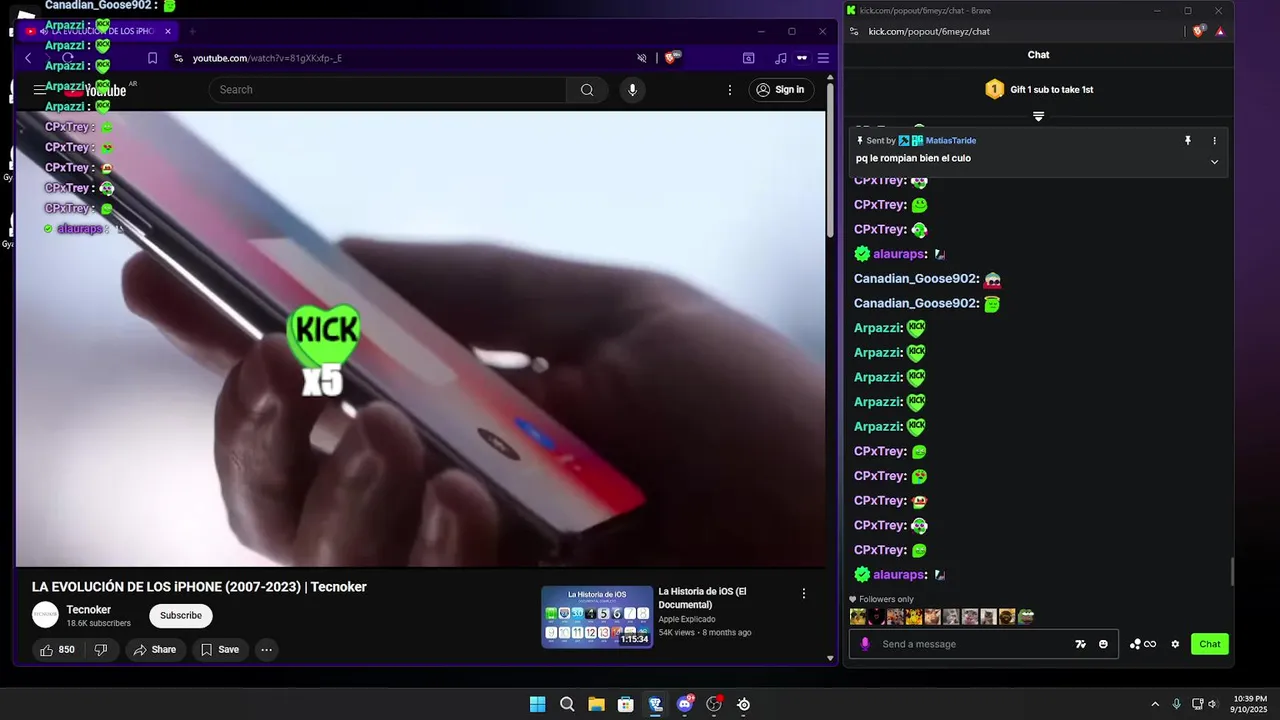Click the purple microphone icon in chat input
Image resolution: width=1280 pixels, height=720 pixels.
click(x=865, y=644)
